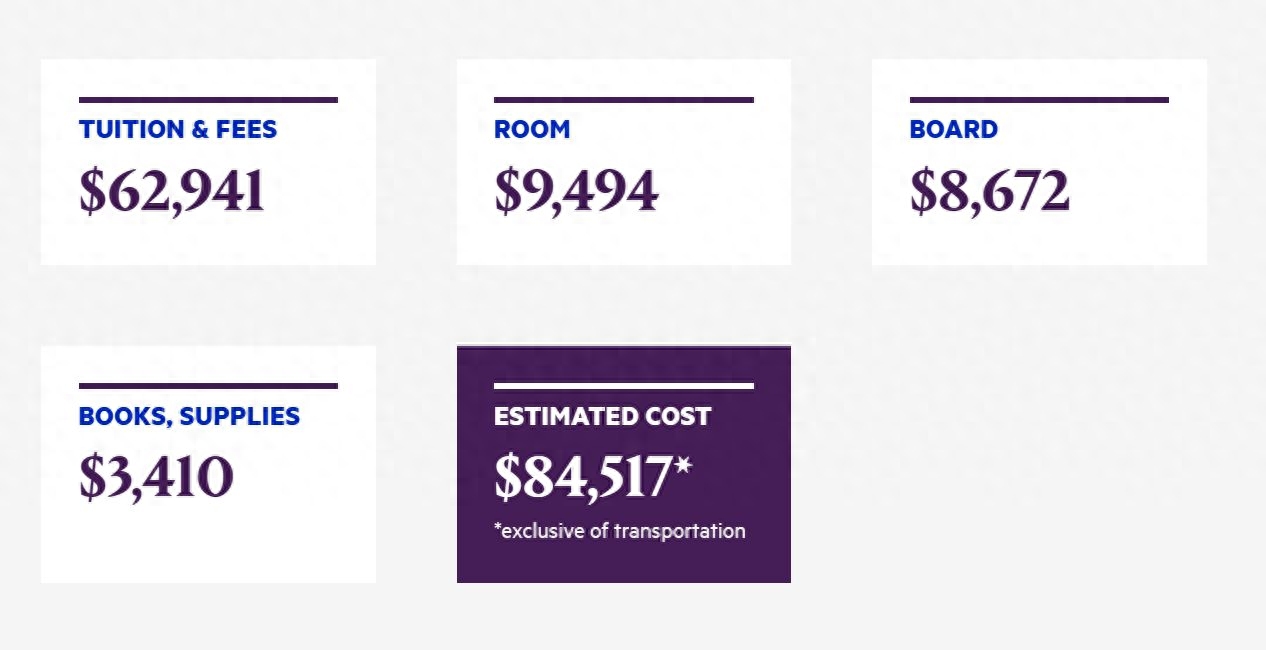Click the Tuition & Fees heading
This screenshot has height=650, width=1266.
[x=178, y=129]
